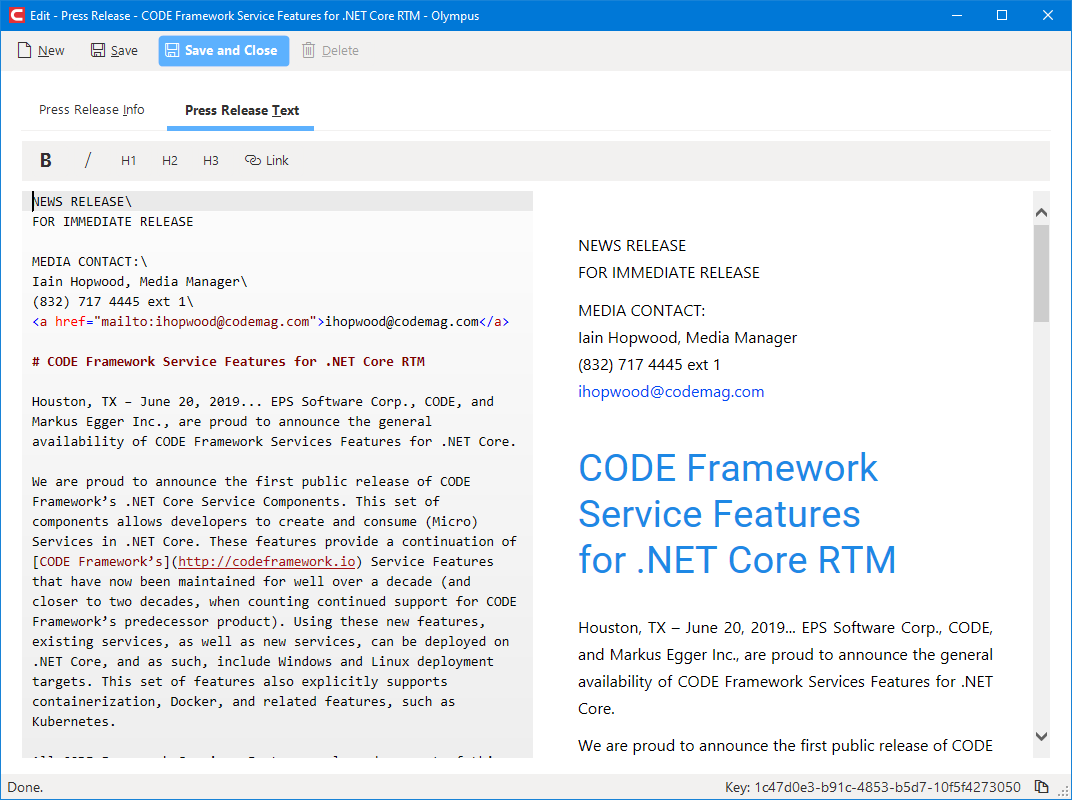The height and width of the screenshot is (800, 1072).
Task: Click 'NEWS RELEASE' in the preview pane
Action: point(632,246)
